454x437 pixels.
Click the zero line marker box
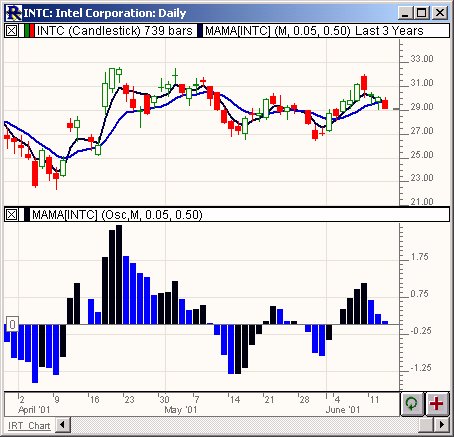(x=12, y=324)
